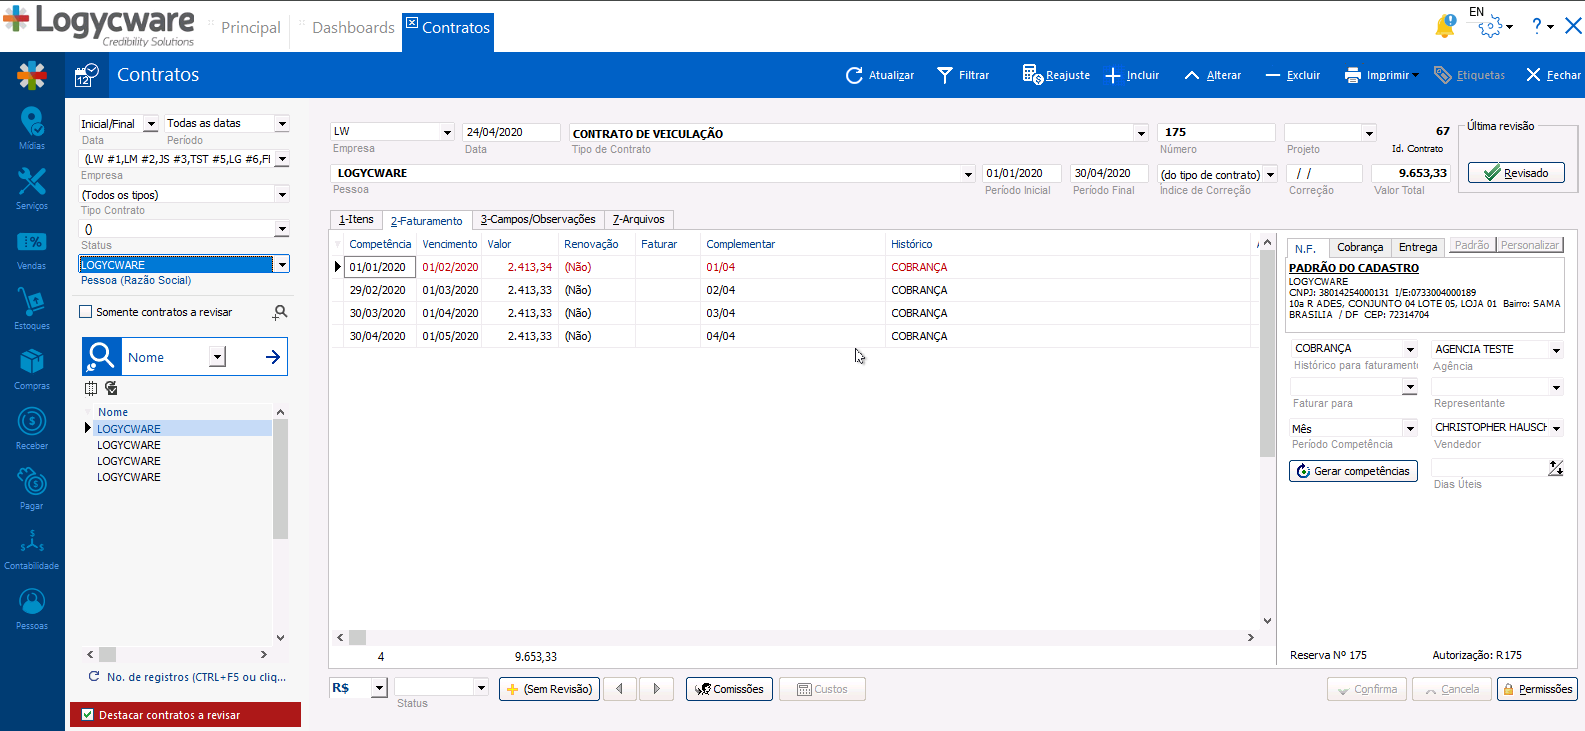The image size is (1585, 731).
Task: Expand the R$ currency dropdown
Action: [379, 688]
